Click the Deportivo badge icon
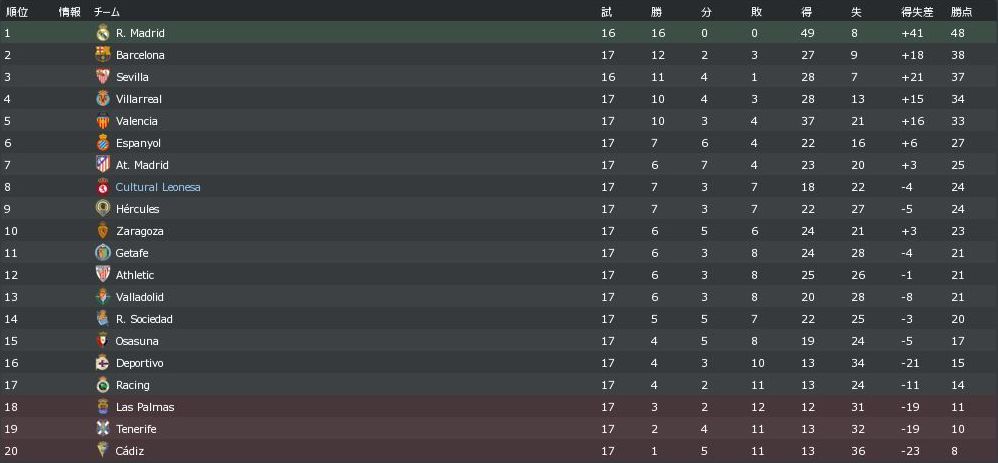998x463 pixels. [x=102, y=363]
